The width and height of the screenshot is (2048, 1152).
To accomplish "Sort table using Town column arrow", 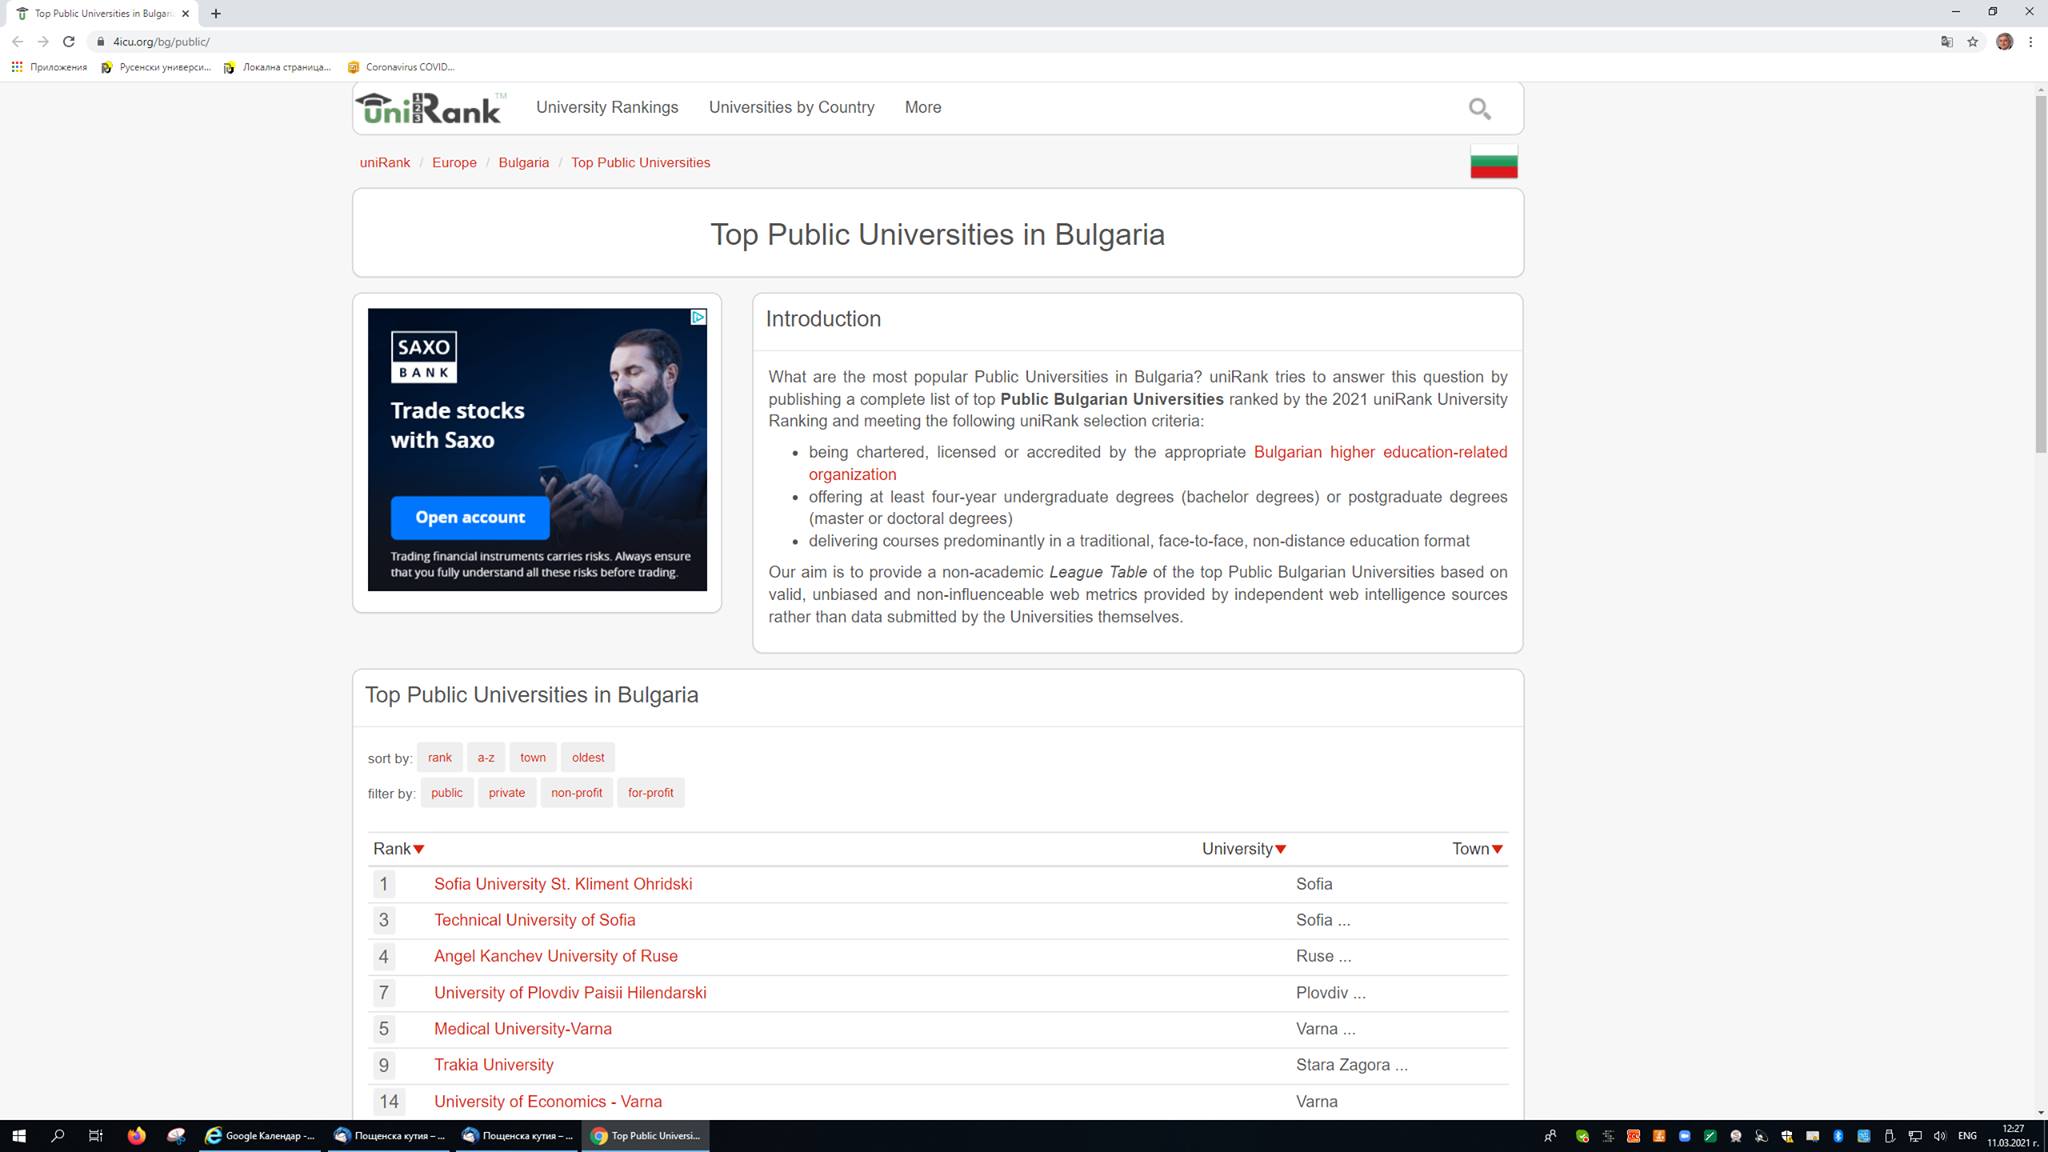I will [x=1497, y=849].
